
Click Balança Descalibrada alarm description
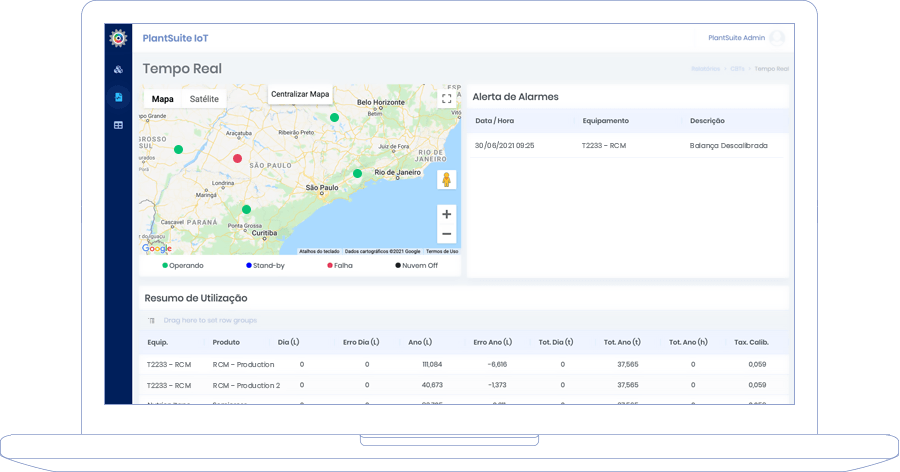pyautogui.click(x=728, y=146)
